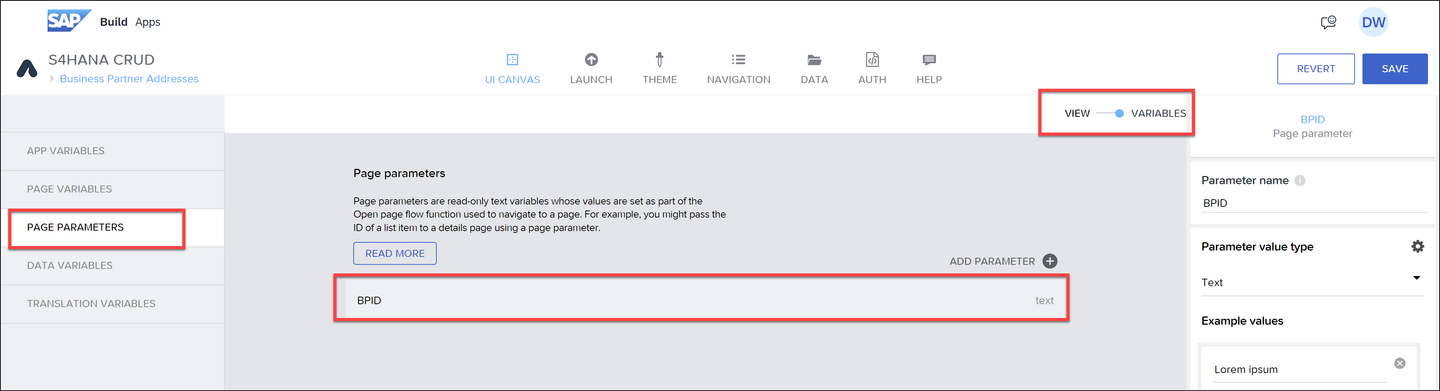Click the Add Parameter plus icon
The width and height of the screenshot is (1440, 391).
point(1050,261)
